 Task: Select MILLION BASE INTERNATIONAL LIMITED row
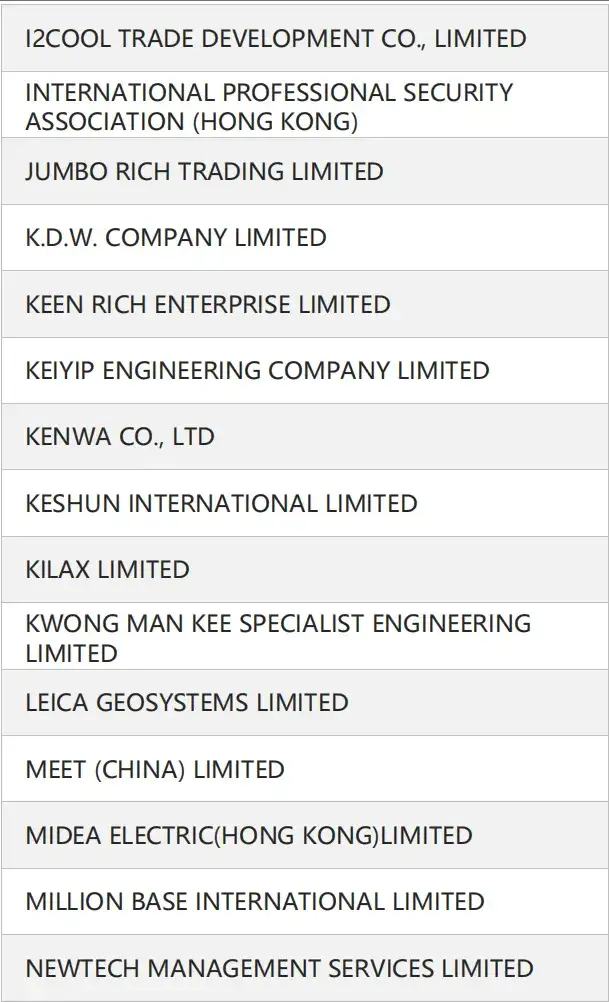[x=305, y=902]
